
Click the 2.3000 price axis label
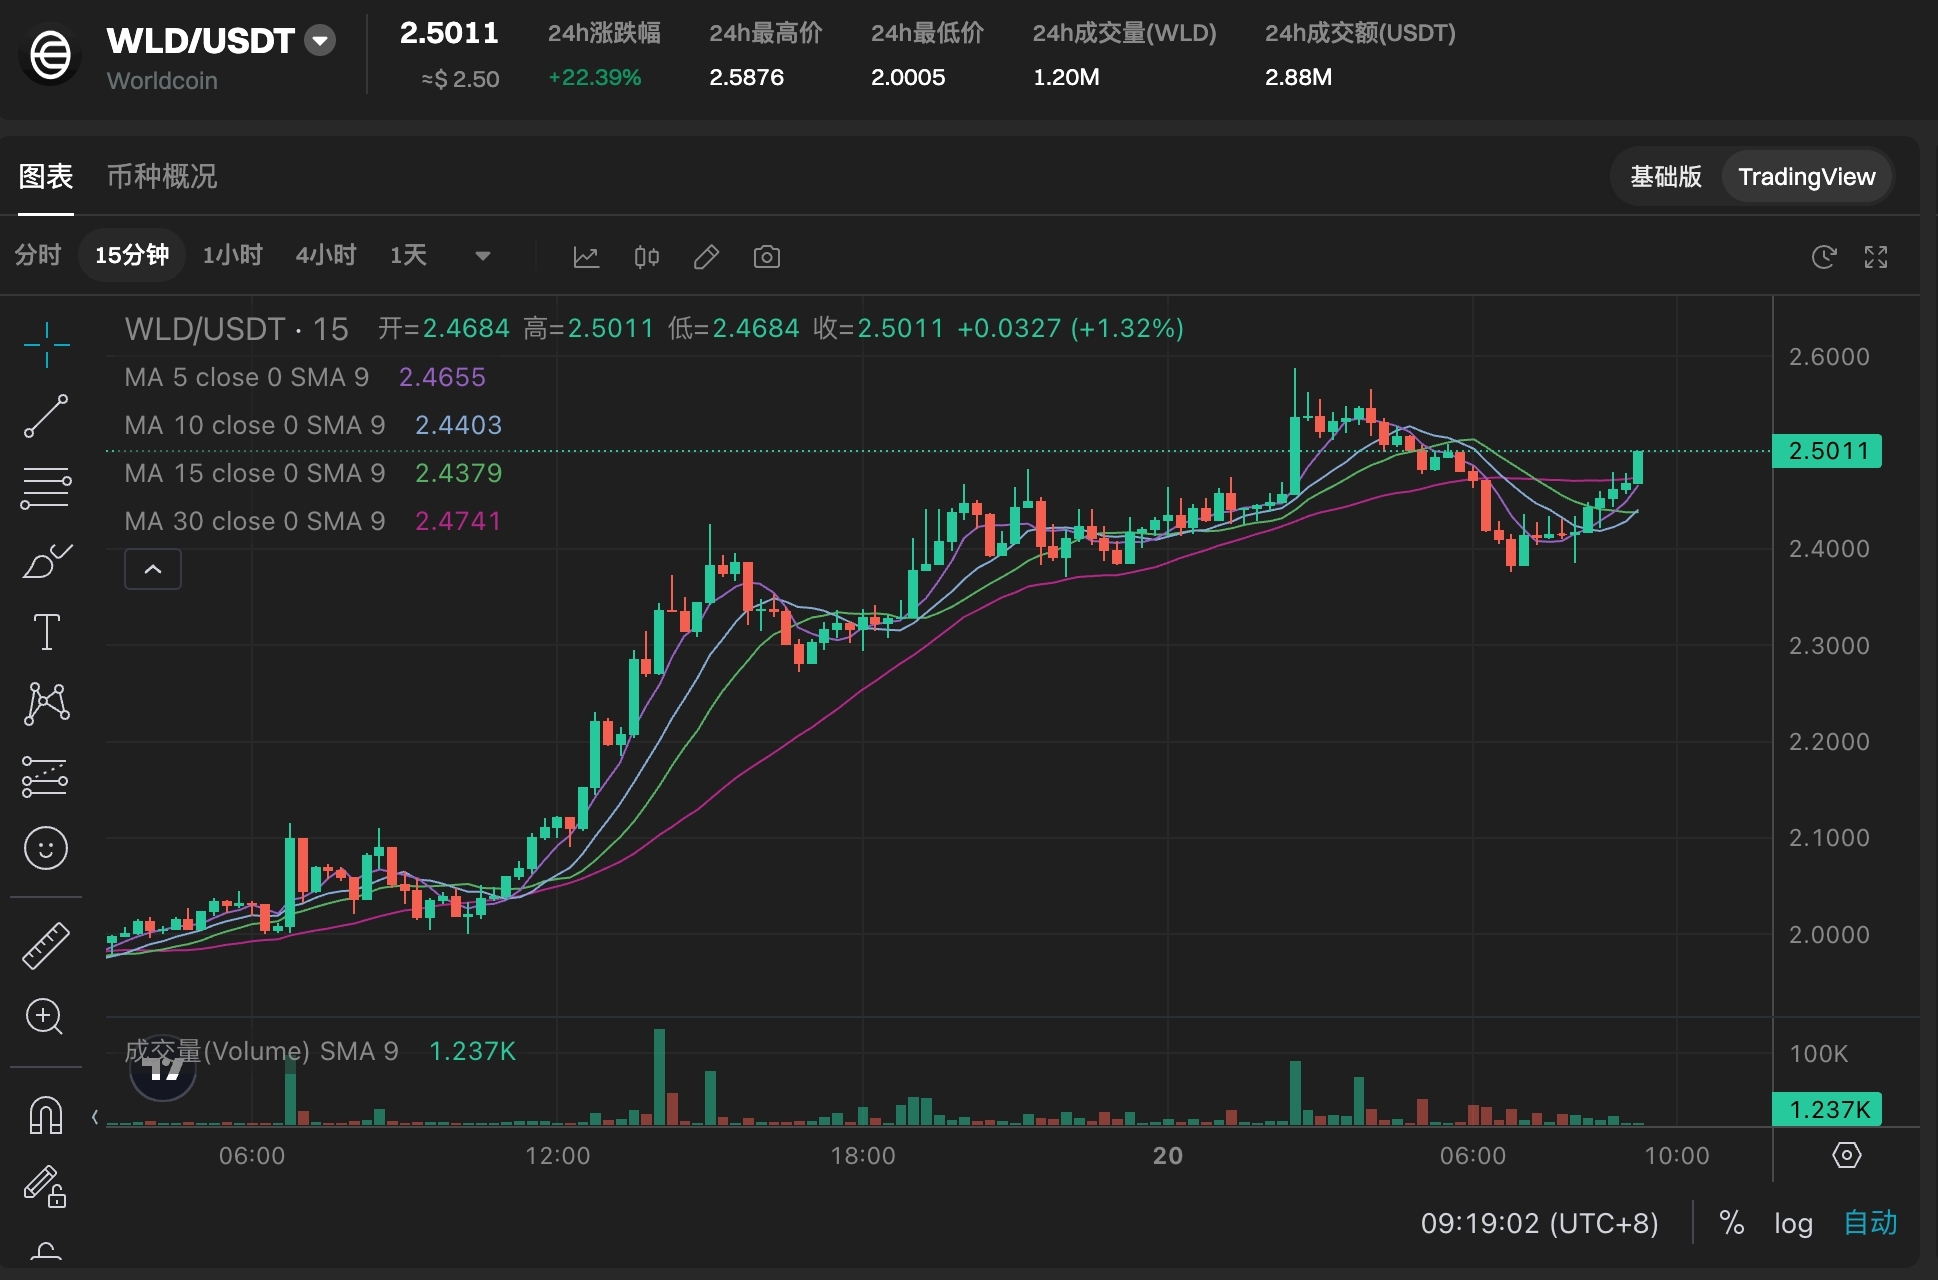[x=1829, y=646]
